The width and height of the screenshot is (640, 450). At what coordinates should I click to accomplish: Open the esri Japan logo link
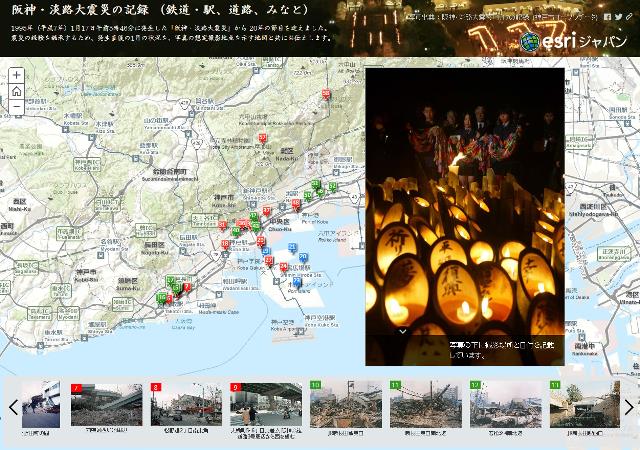(x=573, y=41)
